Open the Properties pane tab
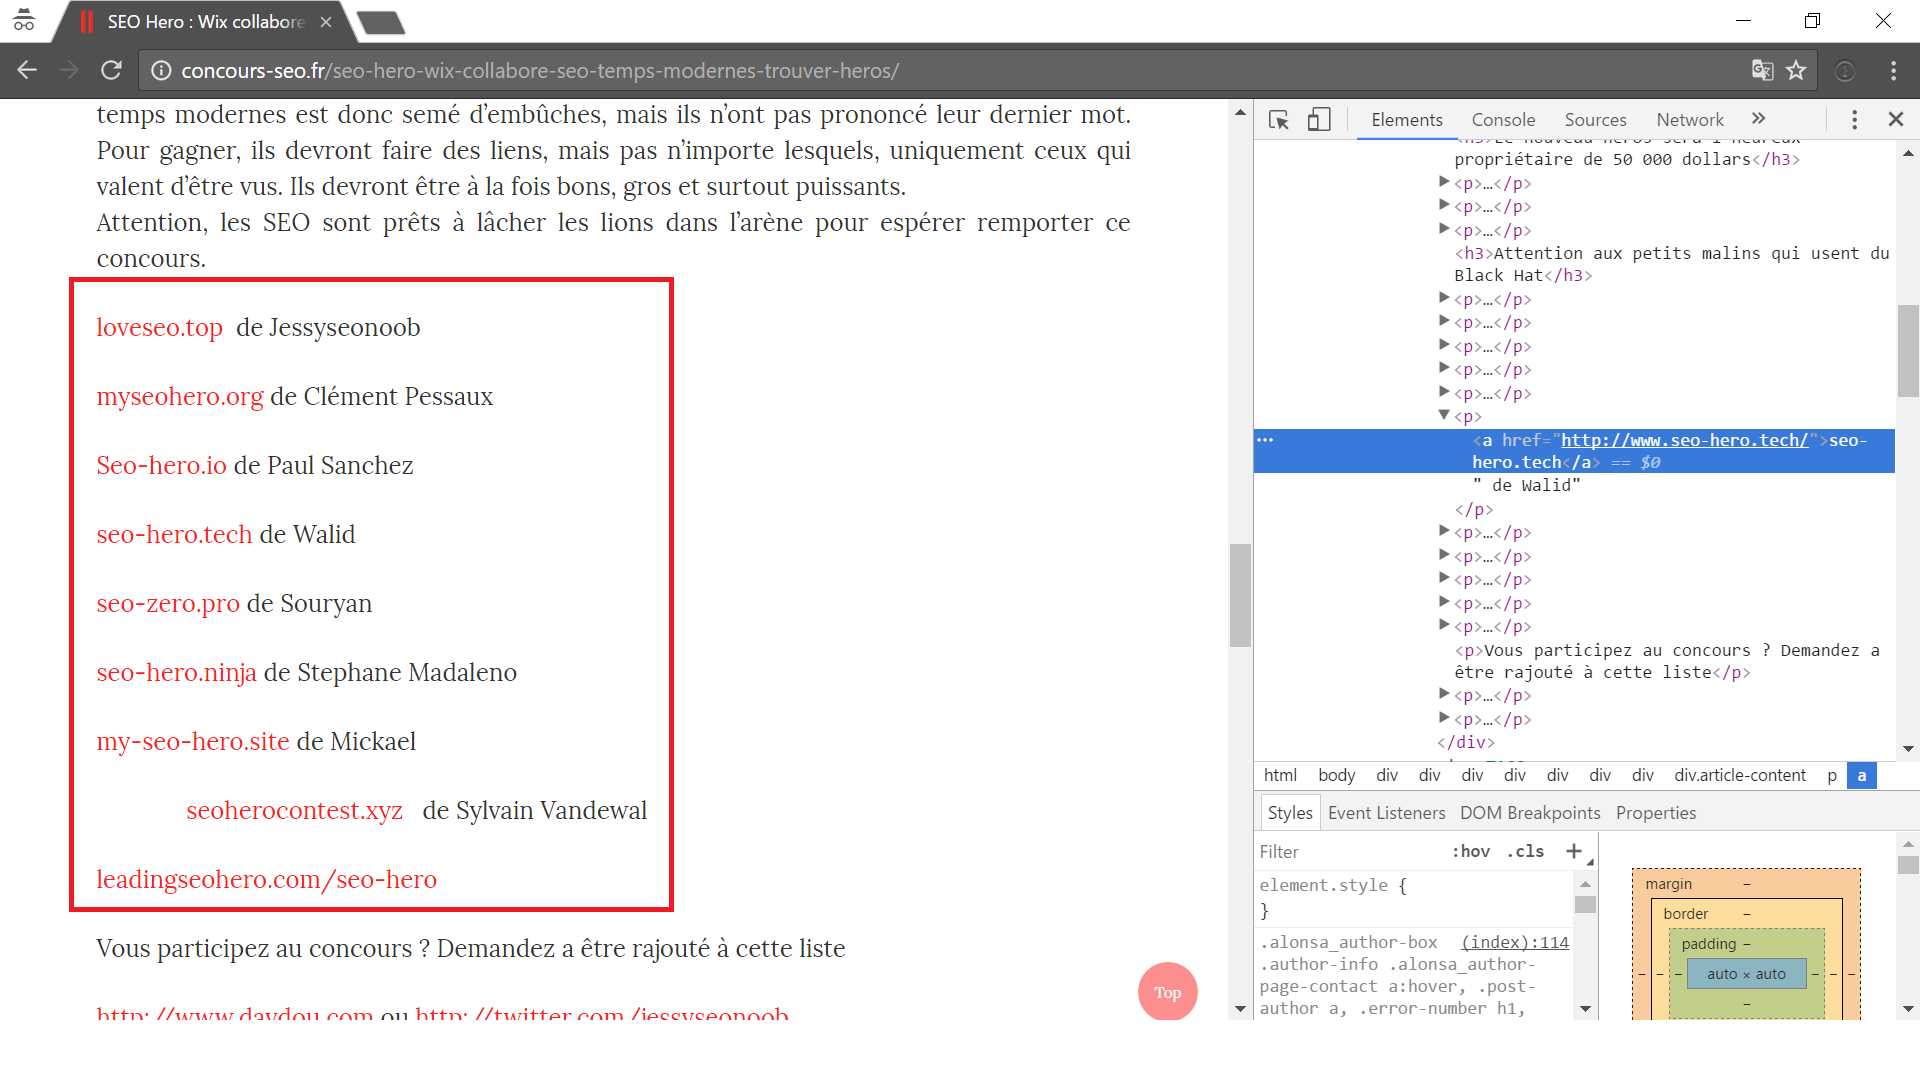This screenshot has height=1080, width=1920. point(1656,813)
